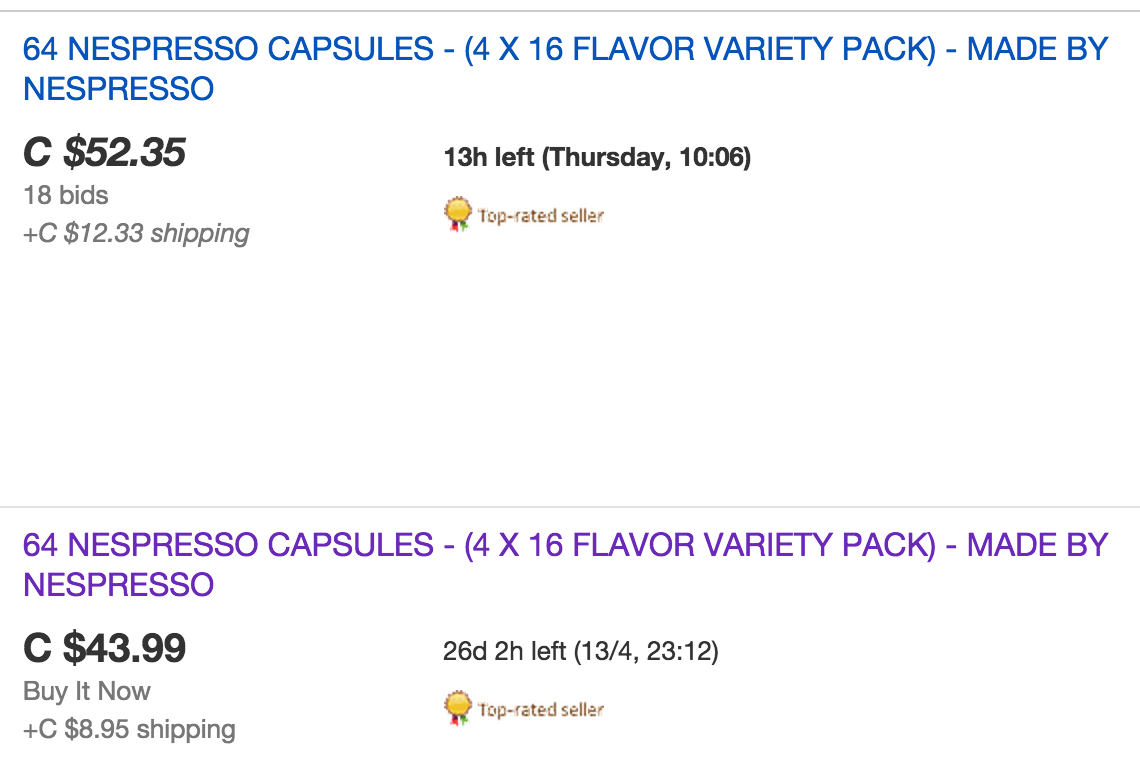Image resolution: width=1140 pixels, height=784 pixels.
Task: Open the purple visited 64 Nespresso Capsules listing title
Action: (565, 565)
